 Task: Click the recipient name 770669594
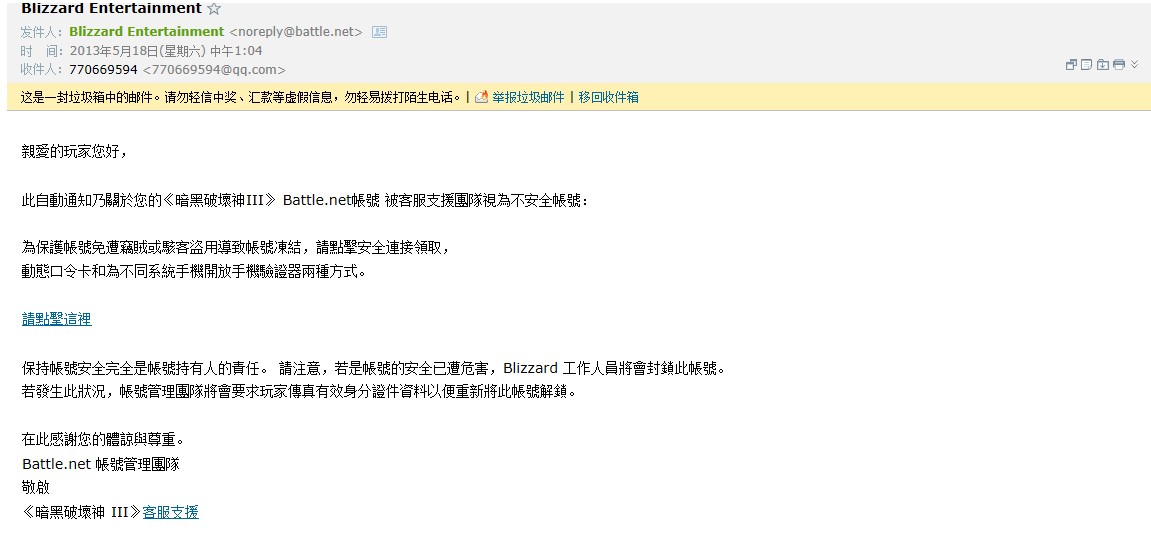104,70
